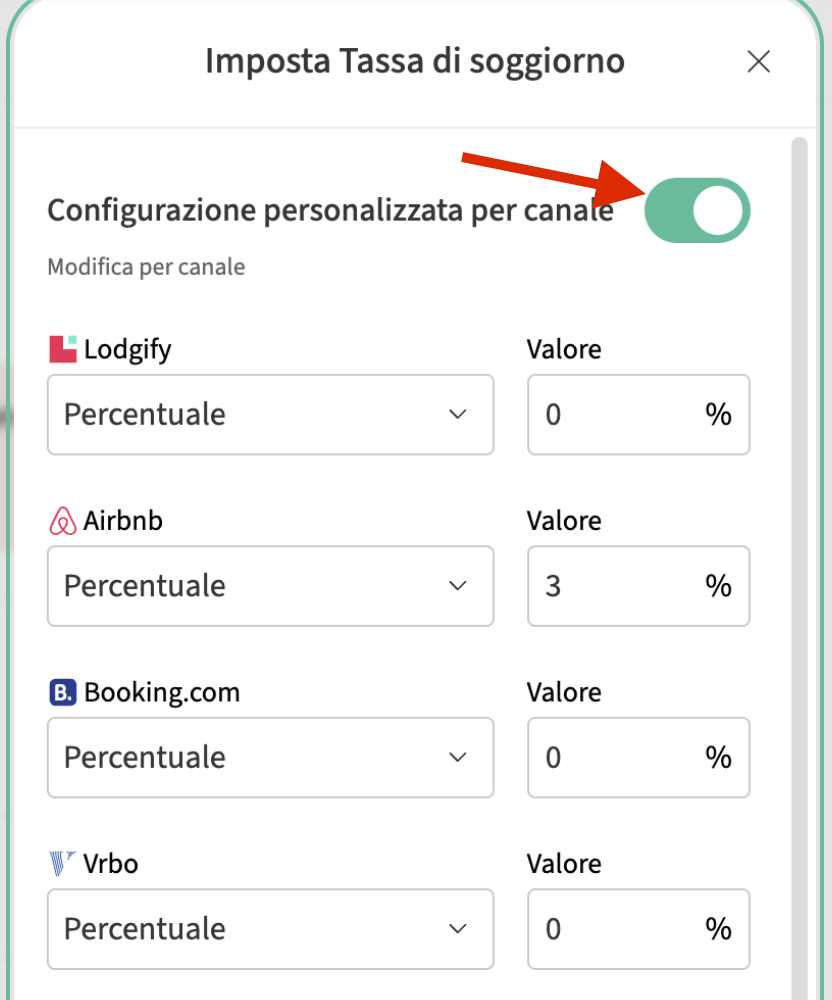This screenshot has width=832, height=1000.
Task: Expand the Vrbo Percentuale dropdown
Action: [270, 929]
